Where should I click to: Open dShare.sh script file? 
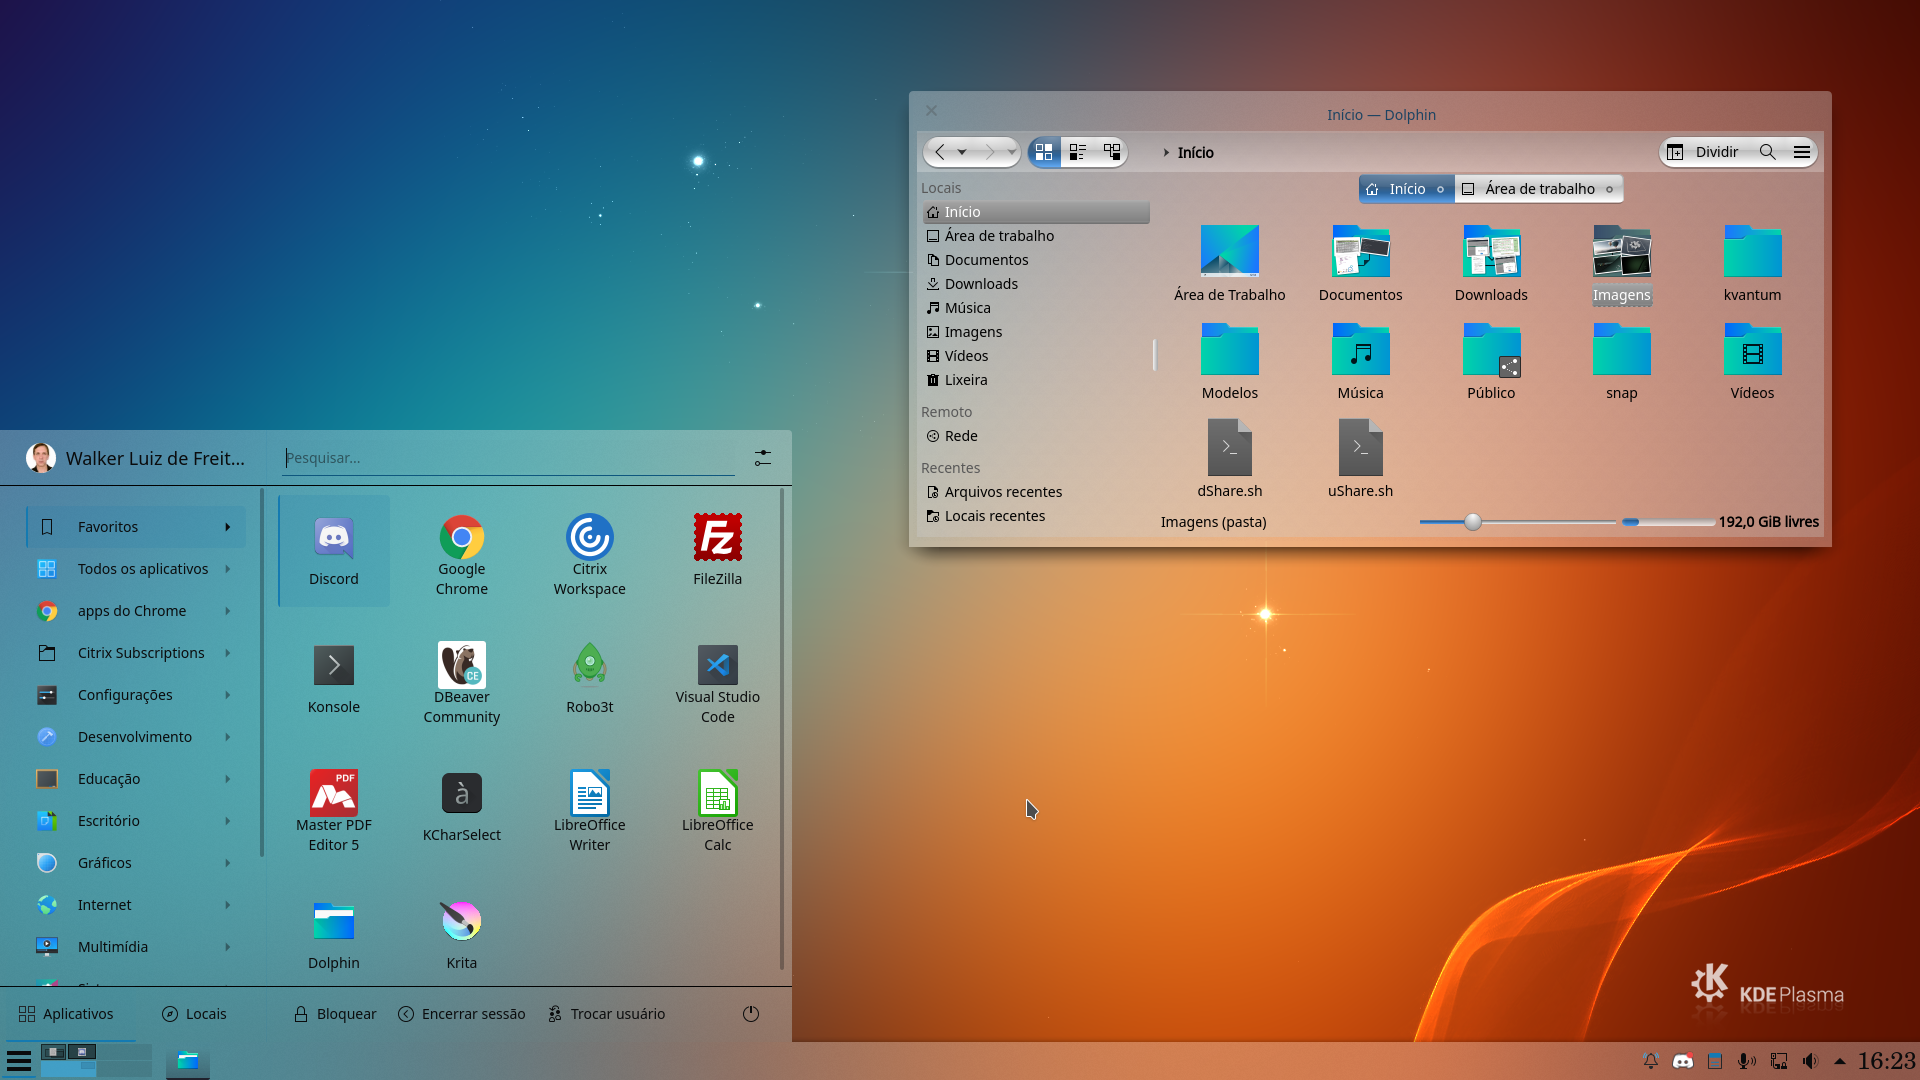coord(1230,459)
